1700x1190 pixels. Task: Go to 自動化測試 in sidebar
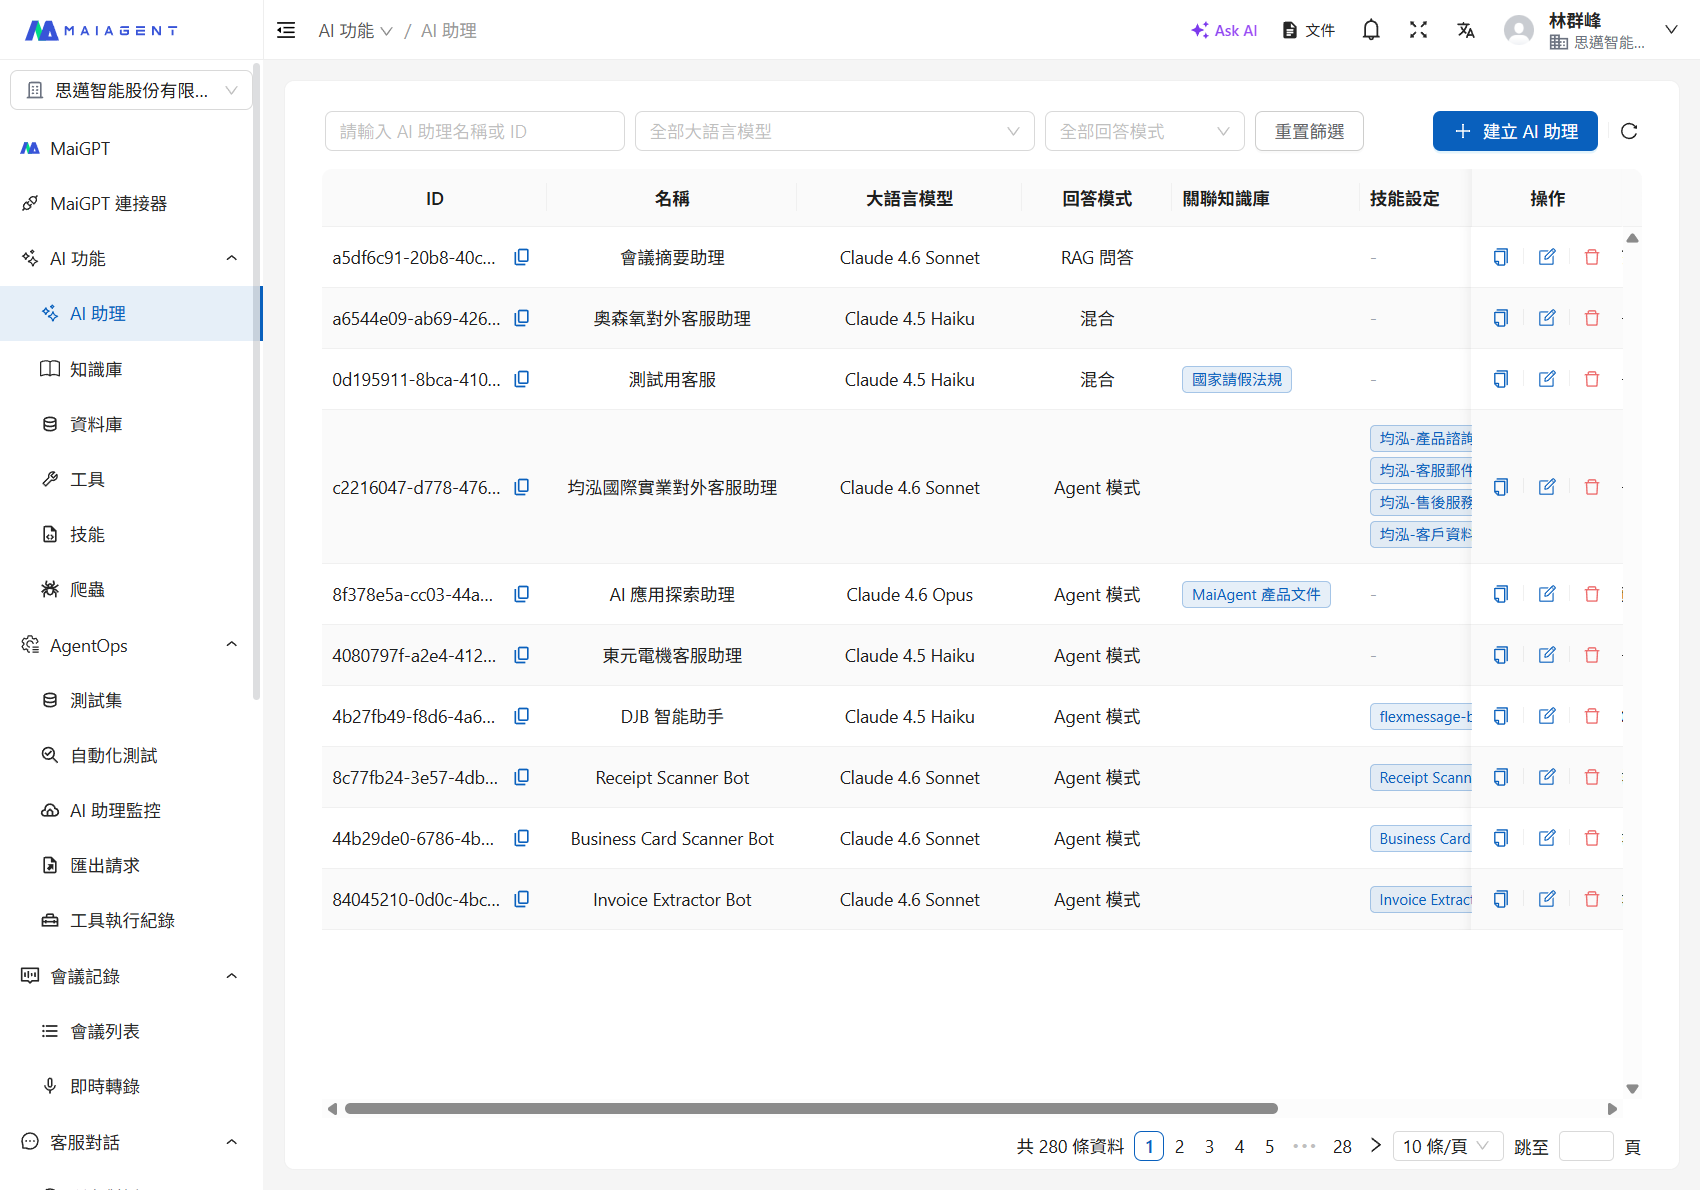tap(113, 755)
